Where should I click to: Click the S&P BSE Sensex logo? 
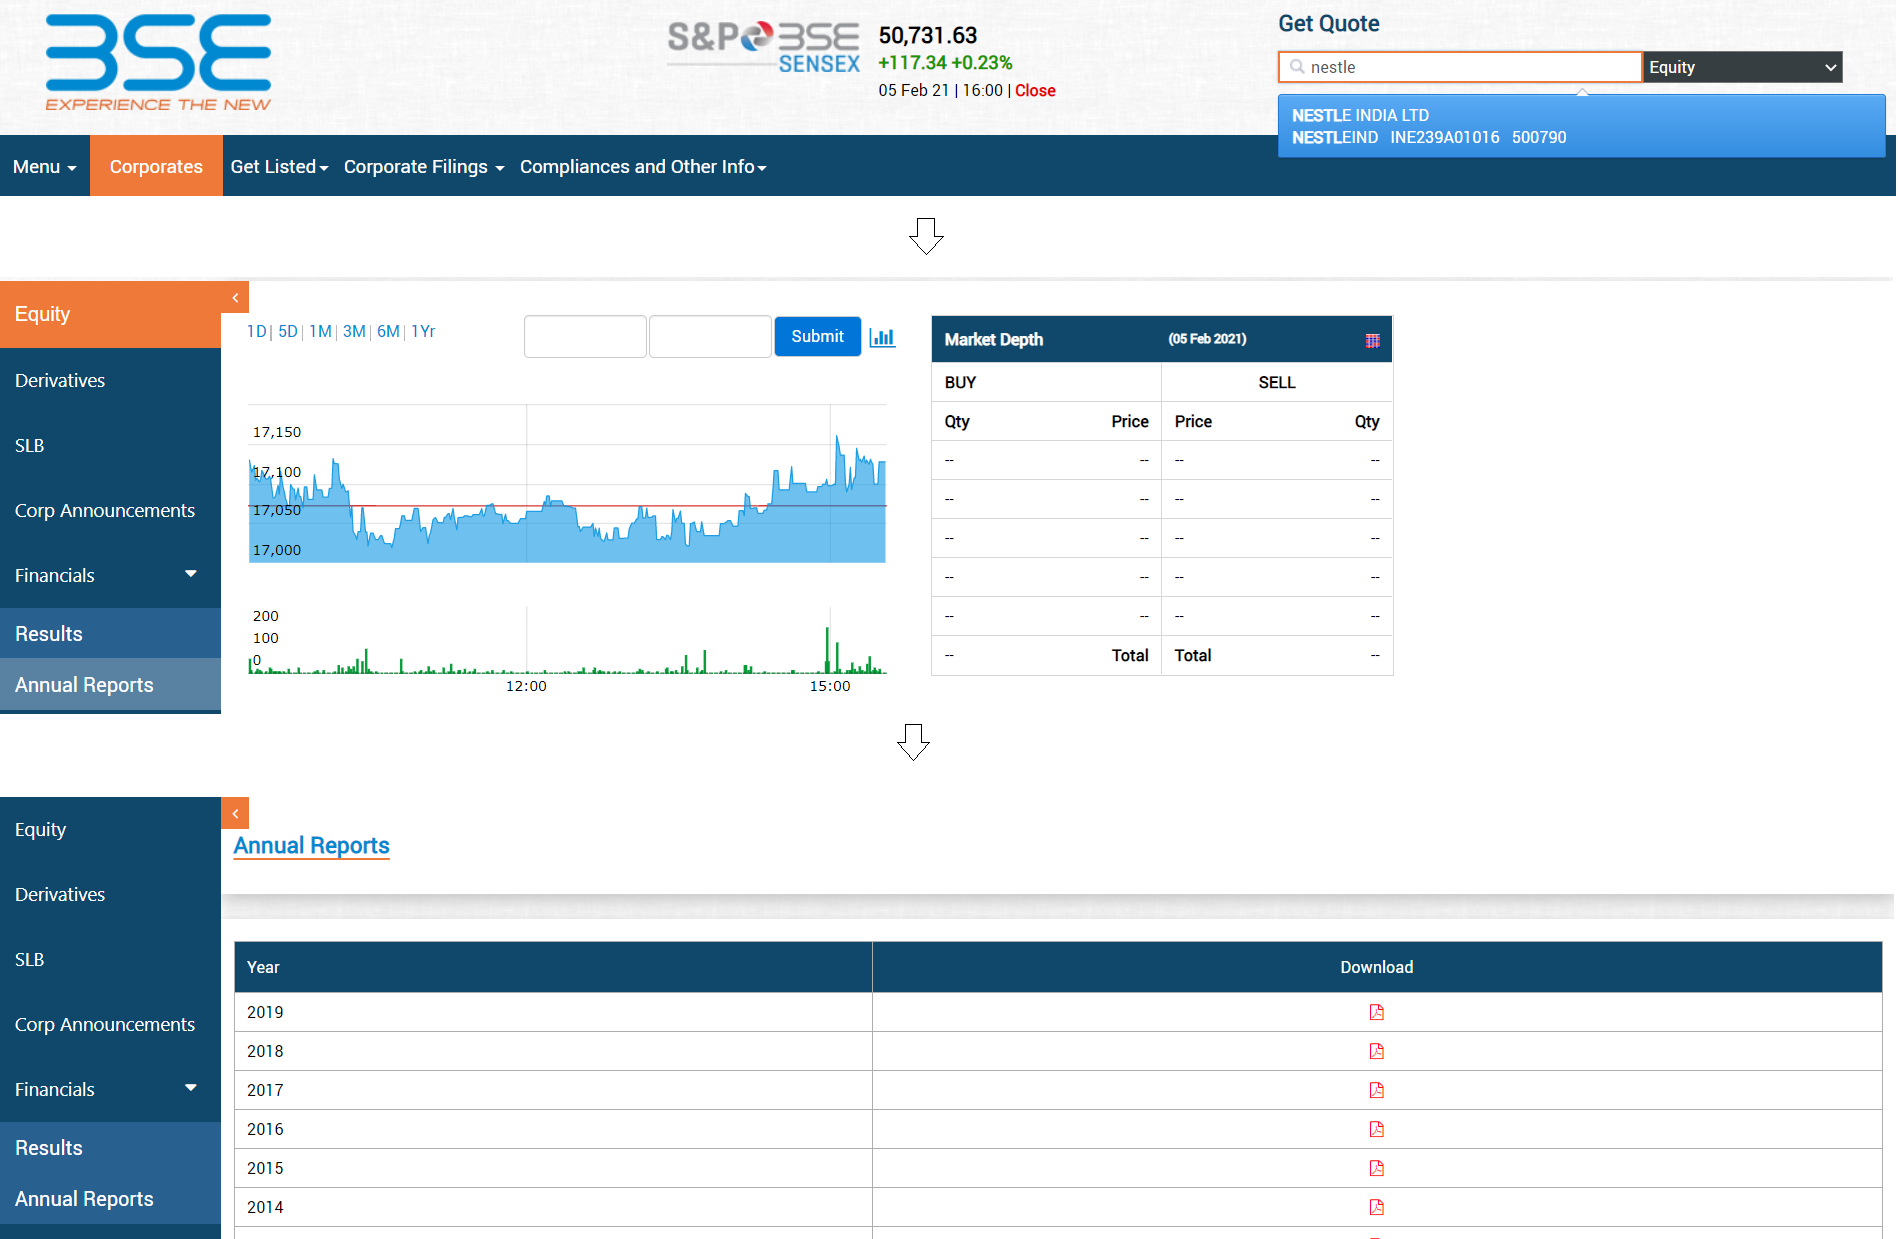[764, 48]
